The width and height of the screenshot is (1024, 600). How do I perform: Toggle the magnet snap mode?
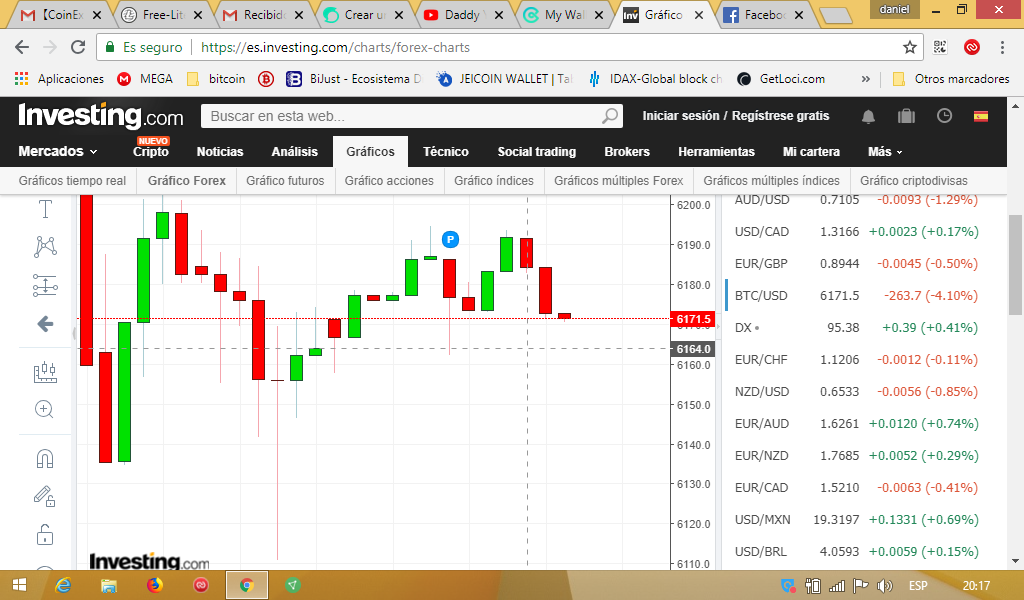(x=44, y=459)
